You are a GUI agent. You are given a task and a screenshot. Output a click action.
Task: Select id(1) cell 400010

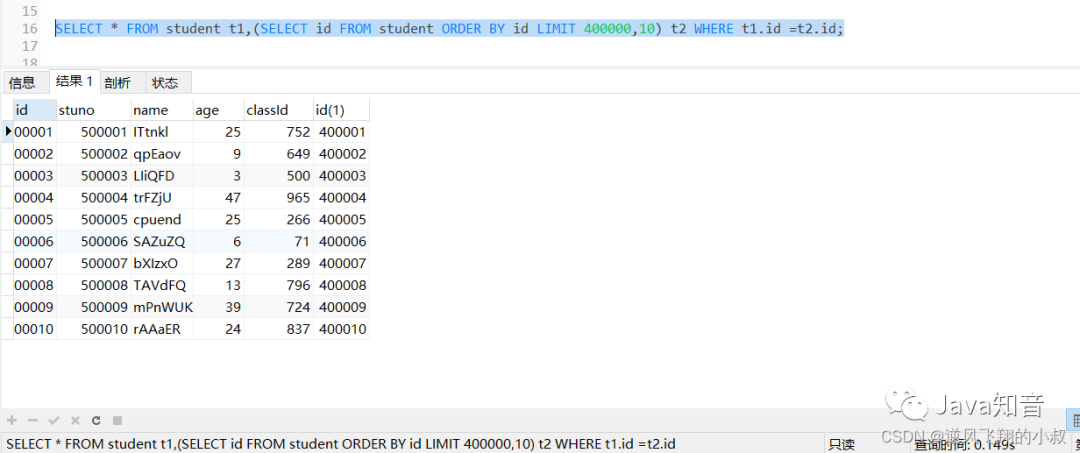point(342,329)
